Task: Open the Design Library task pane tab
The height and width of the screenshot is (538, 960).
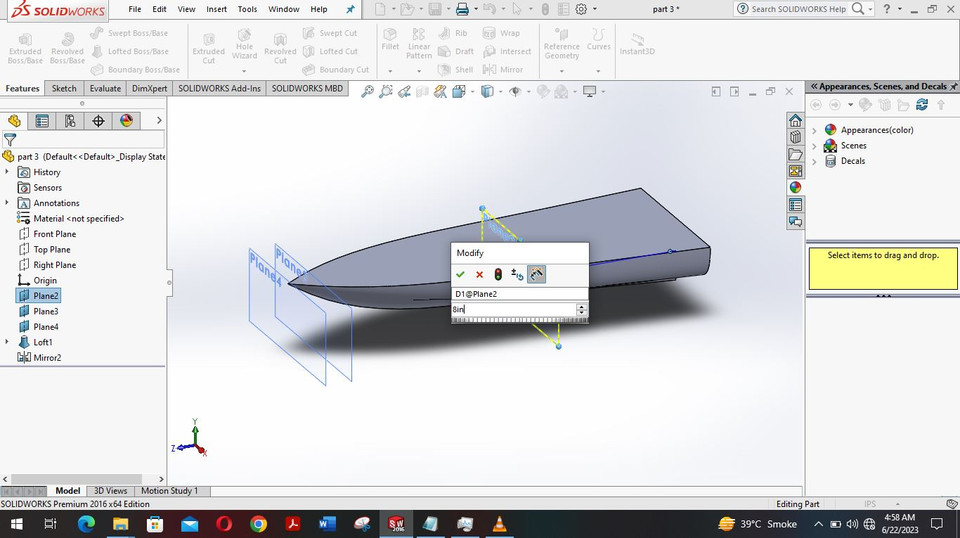Action: click(x=795, y=137)
